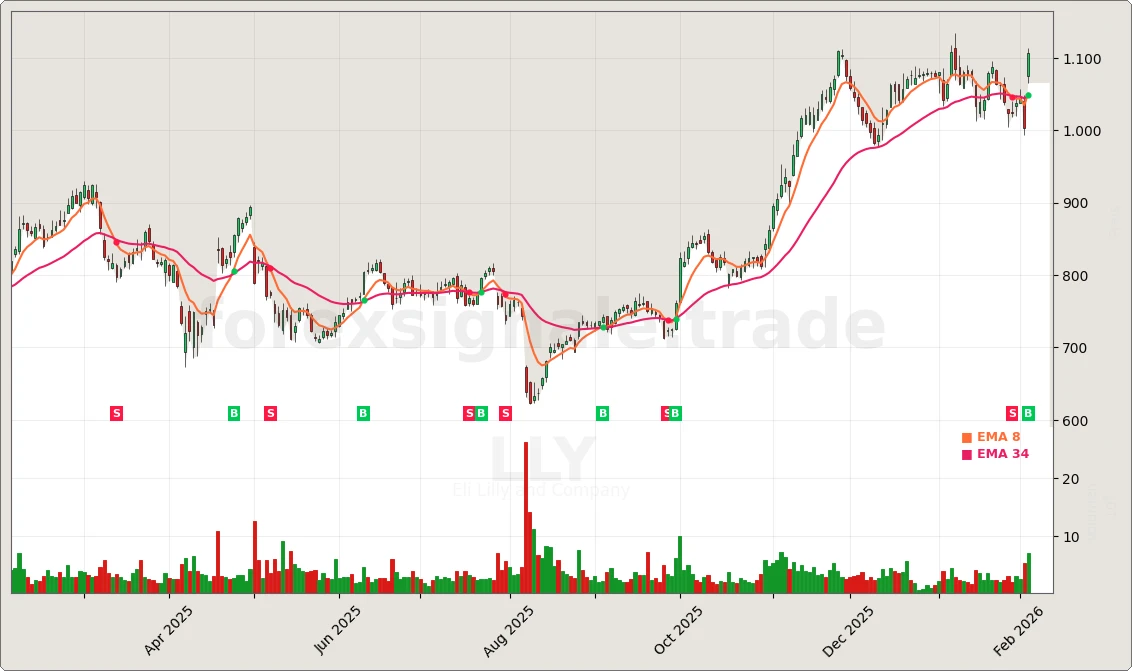The image size is (1132, 671).
Task: Click the red "S" marker right of Aug 2025
Action: click(x=505, y=412)
